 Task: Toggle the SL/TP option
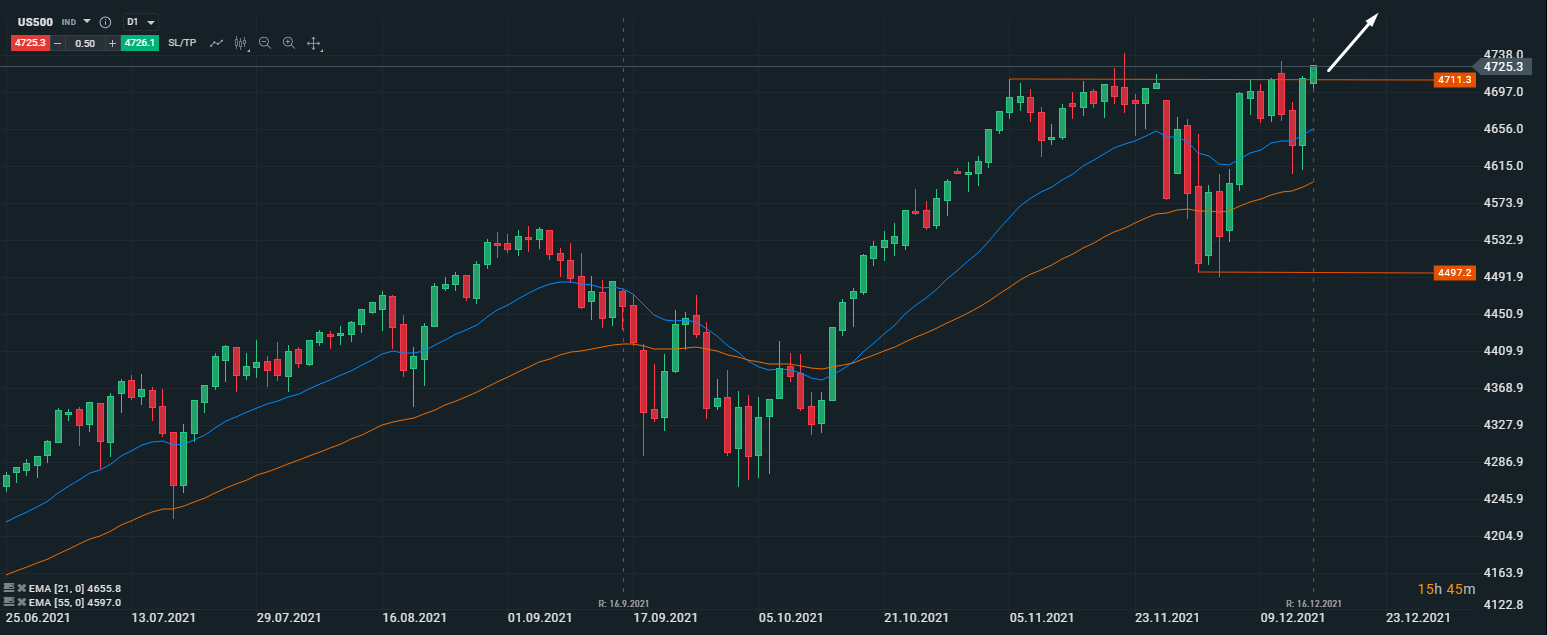pyautogui.click(x=182, y=43)
